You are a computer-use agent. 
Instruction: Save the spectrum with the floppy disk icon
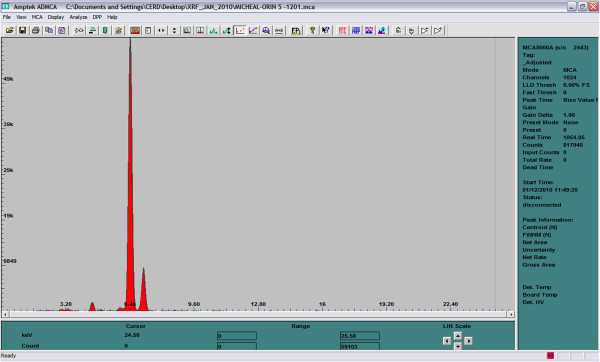click(x=23, y=30)
